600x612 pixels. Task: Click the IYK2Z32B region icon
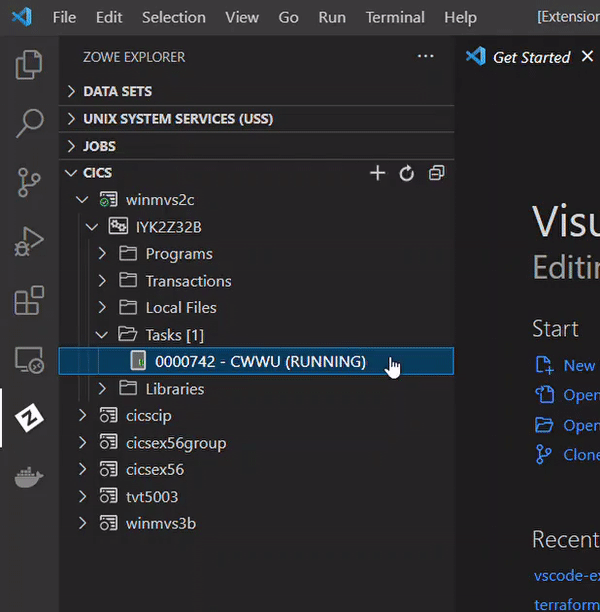[118, 226]
